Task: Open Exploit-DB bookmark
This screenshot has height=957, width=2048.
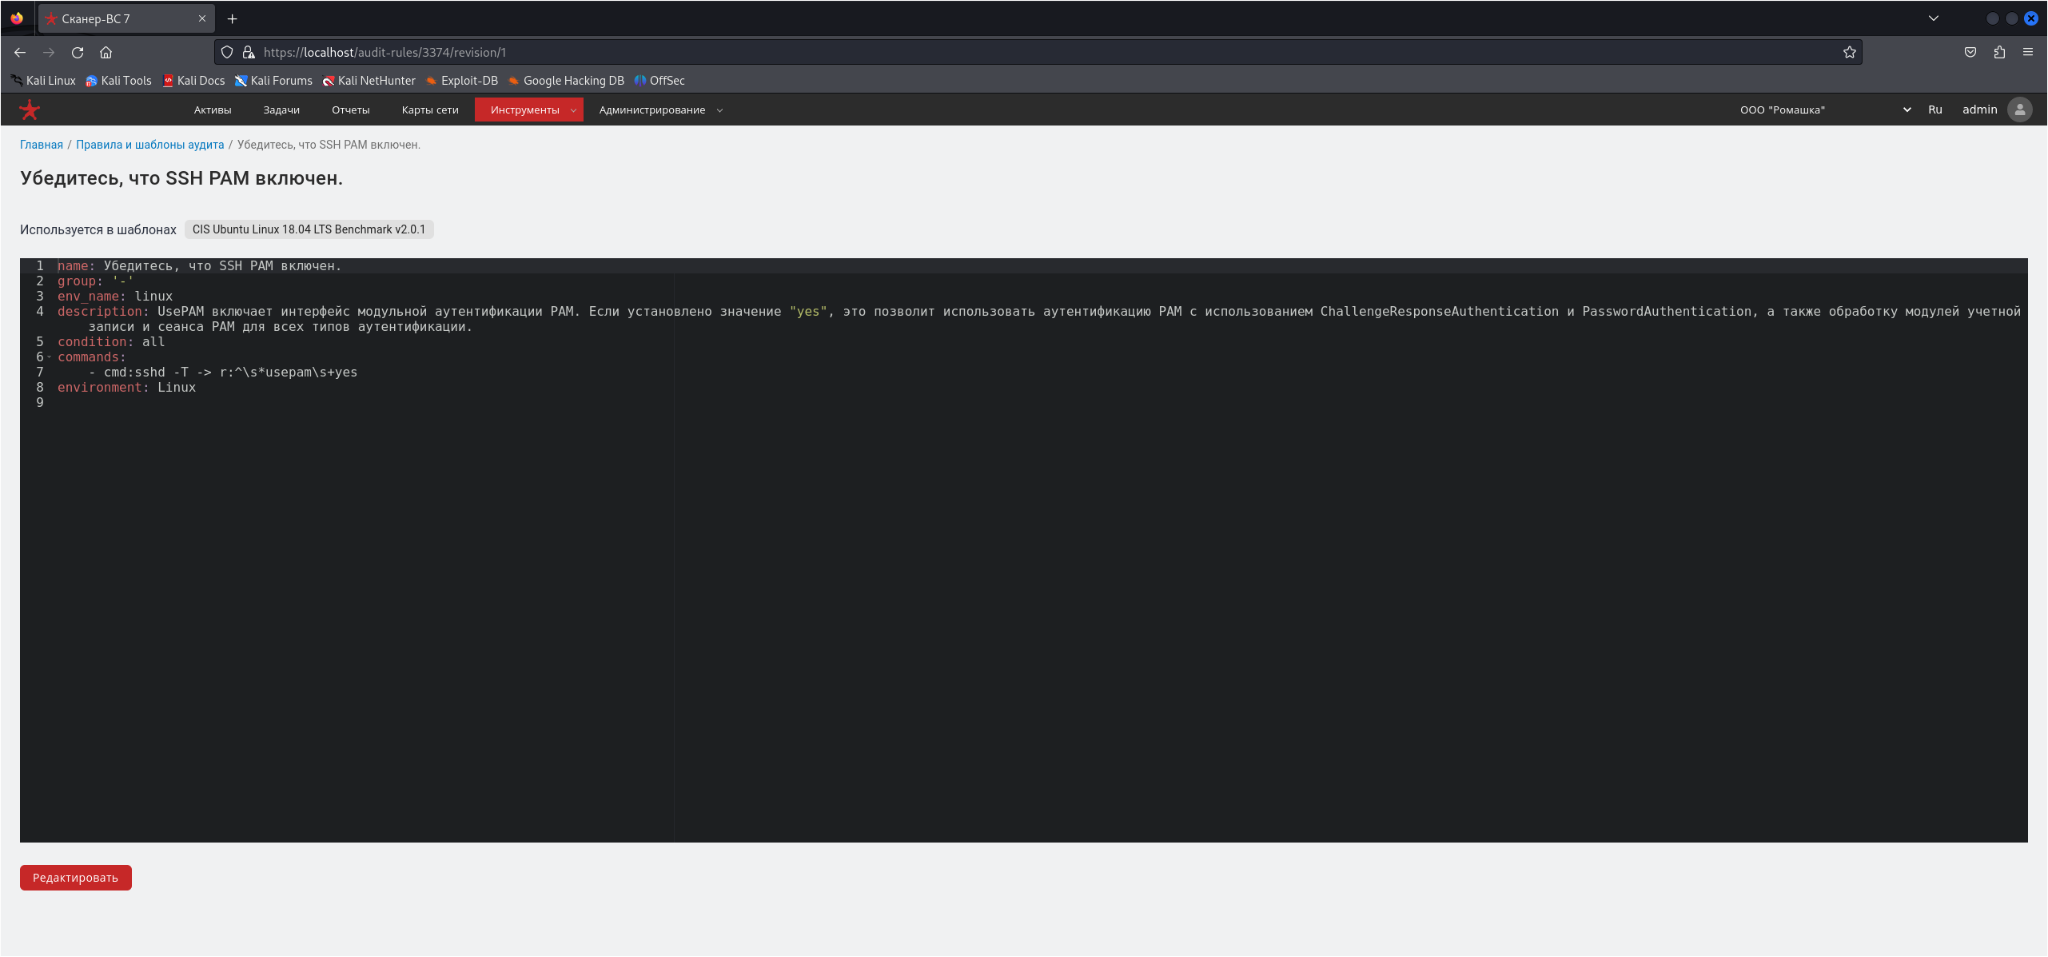Action: 462,81
